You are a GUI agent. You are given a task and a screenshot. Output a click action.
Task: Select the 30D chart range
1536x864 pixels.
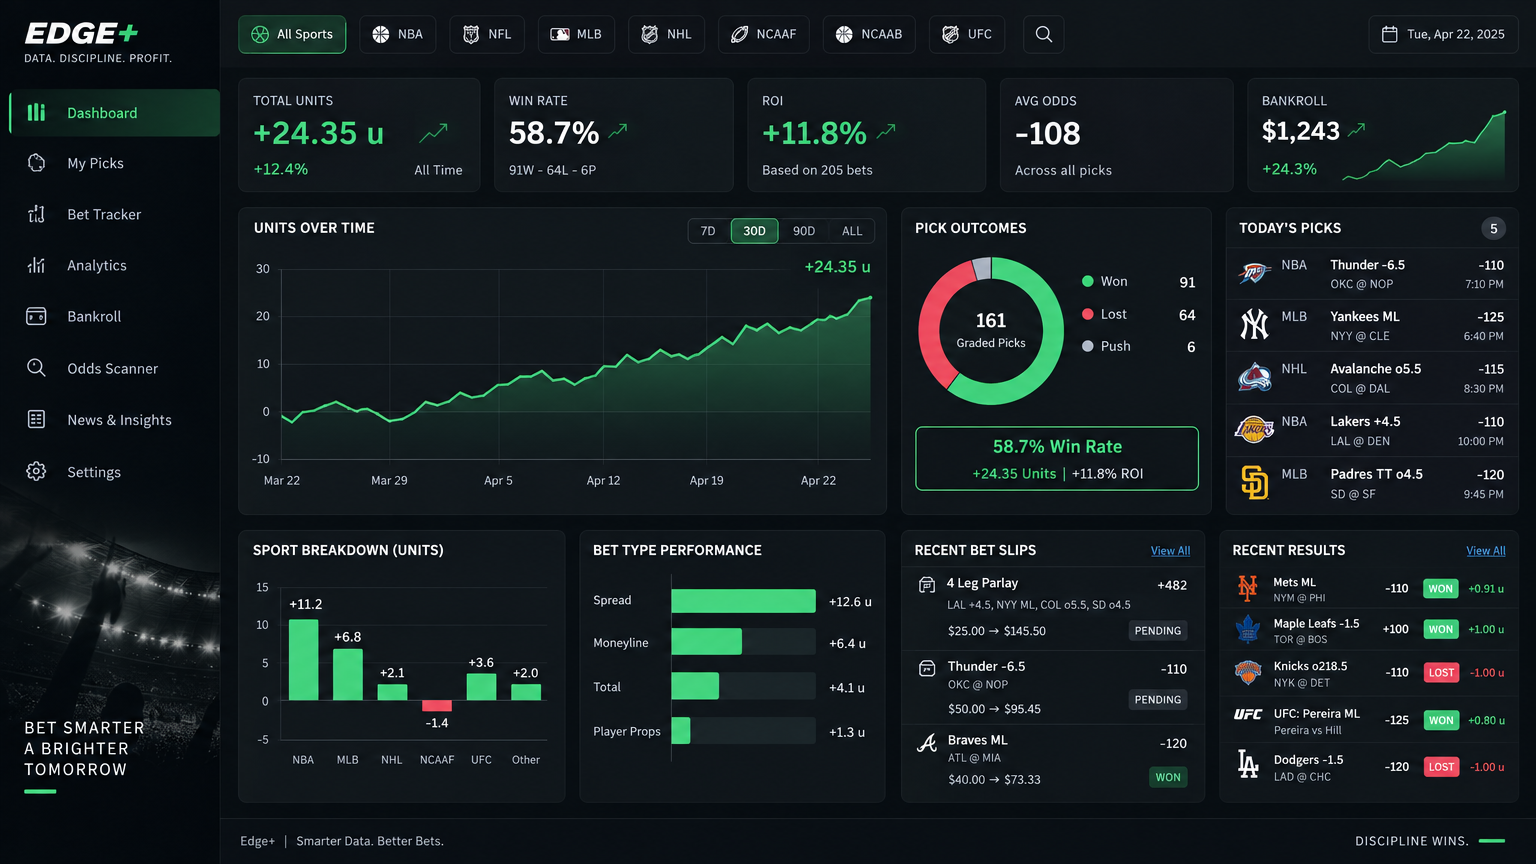coord(754,231)
